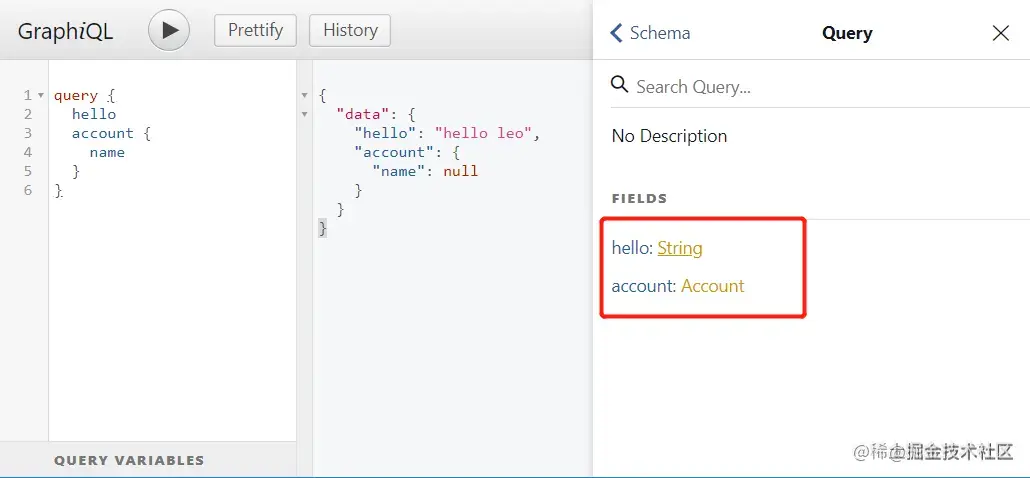Close the documentation explorer with X
The height and width of the screenshot is (478, 1030).
click(x=1000, y=33)
